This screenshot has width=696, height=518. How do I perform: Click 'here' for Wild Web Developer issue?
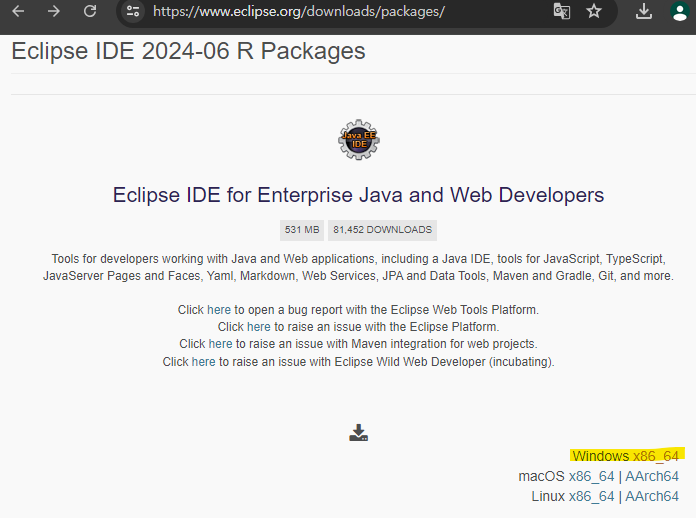click(x=204, y=362)
